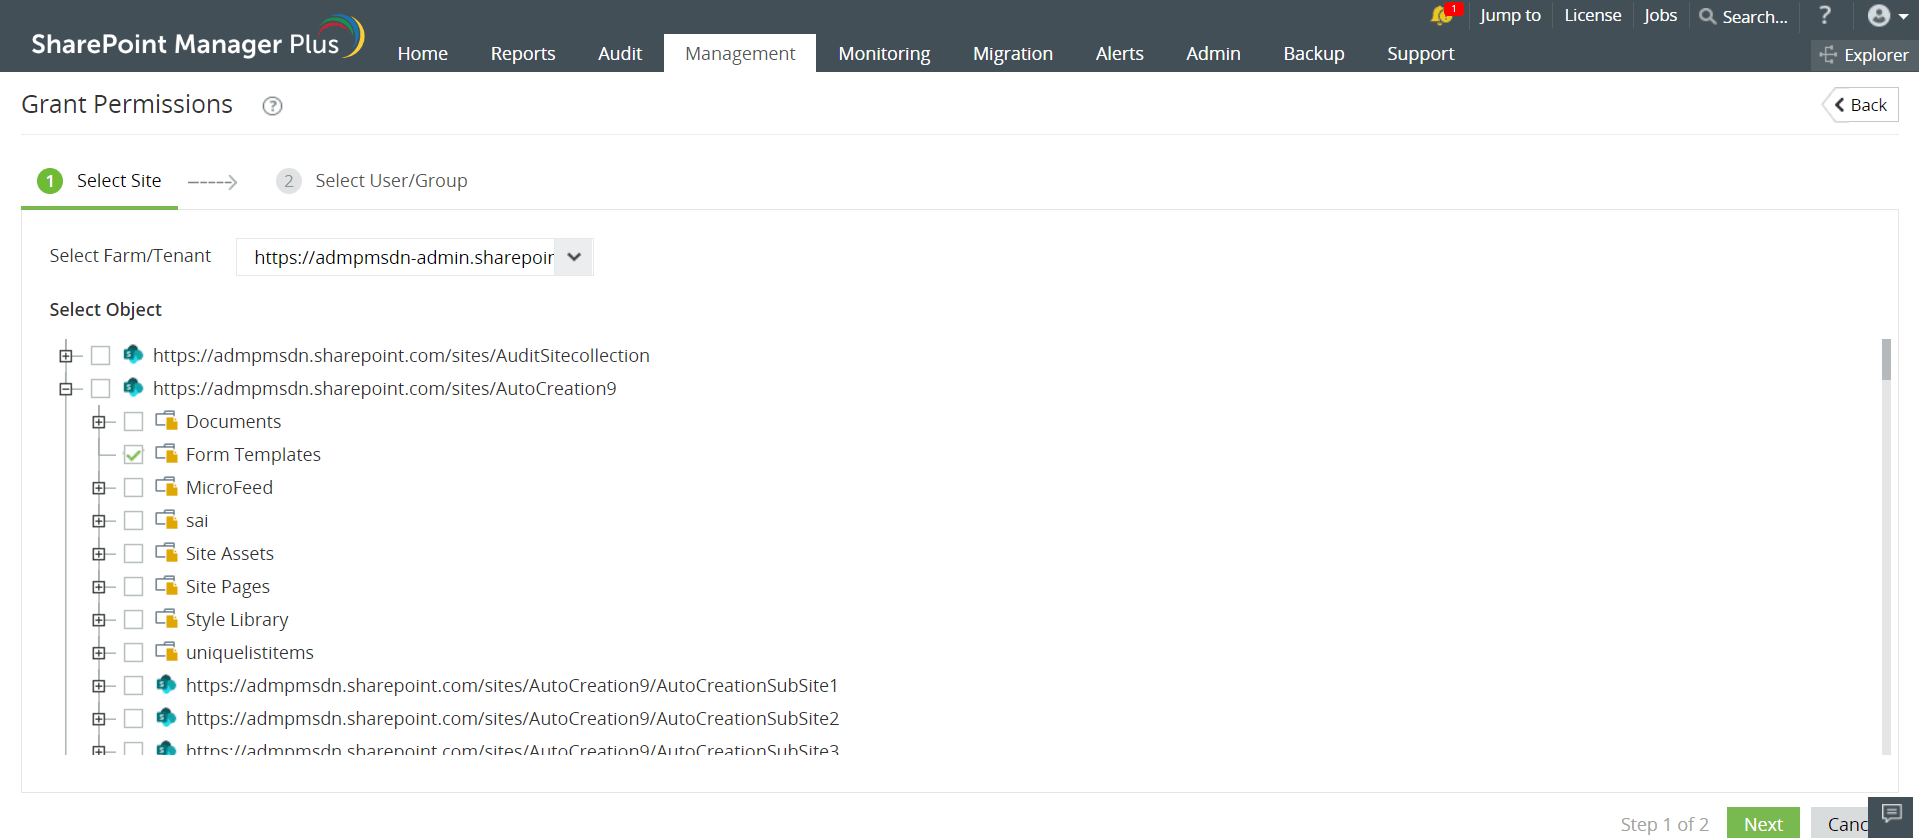Viewport: 1919px width, 838px height.
Task: Expand the AutoCreationSubSite1 node
Action: (x=98, y=685)
